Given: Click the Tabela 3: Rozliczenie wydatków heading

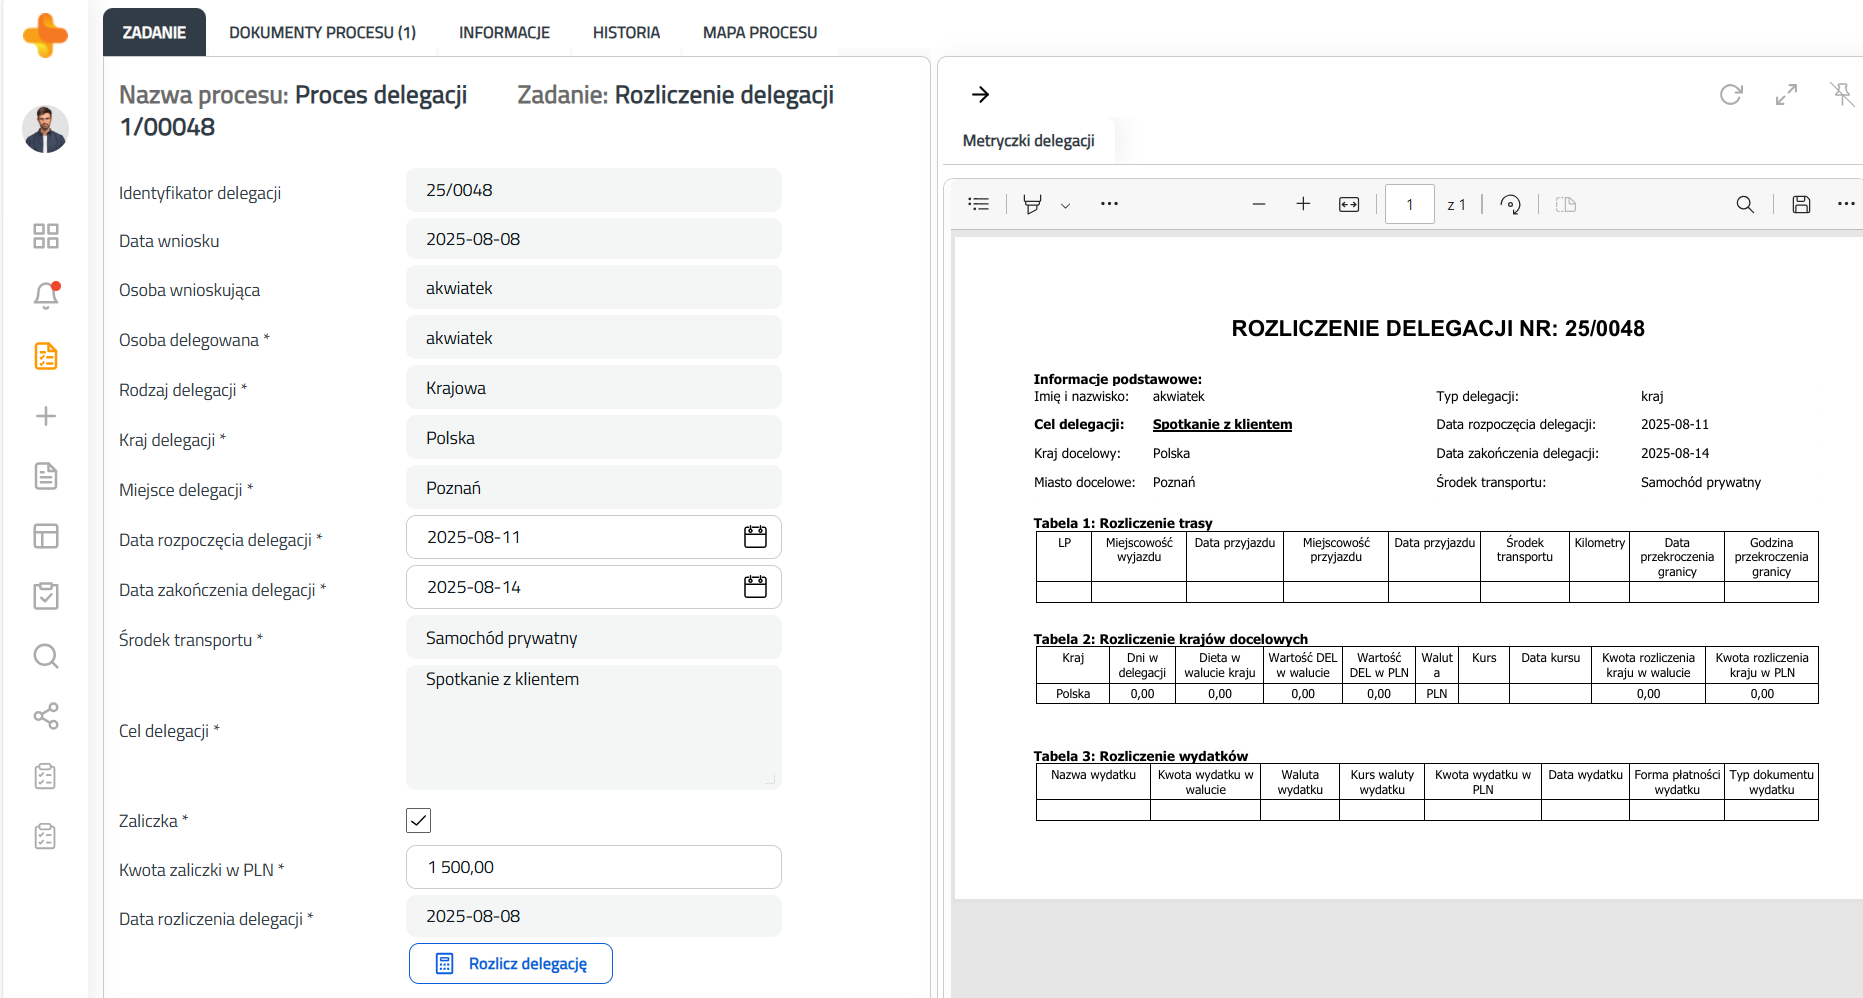Looking at the screenshot, I should [x=1140, y=756].
